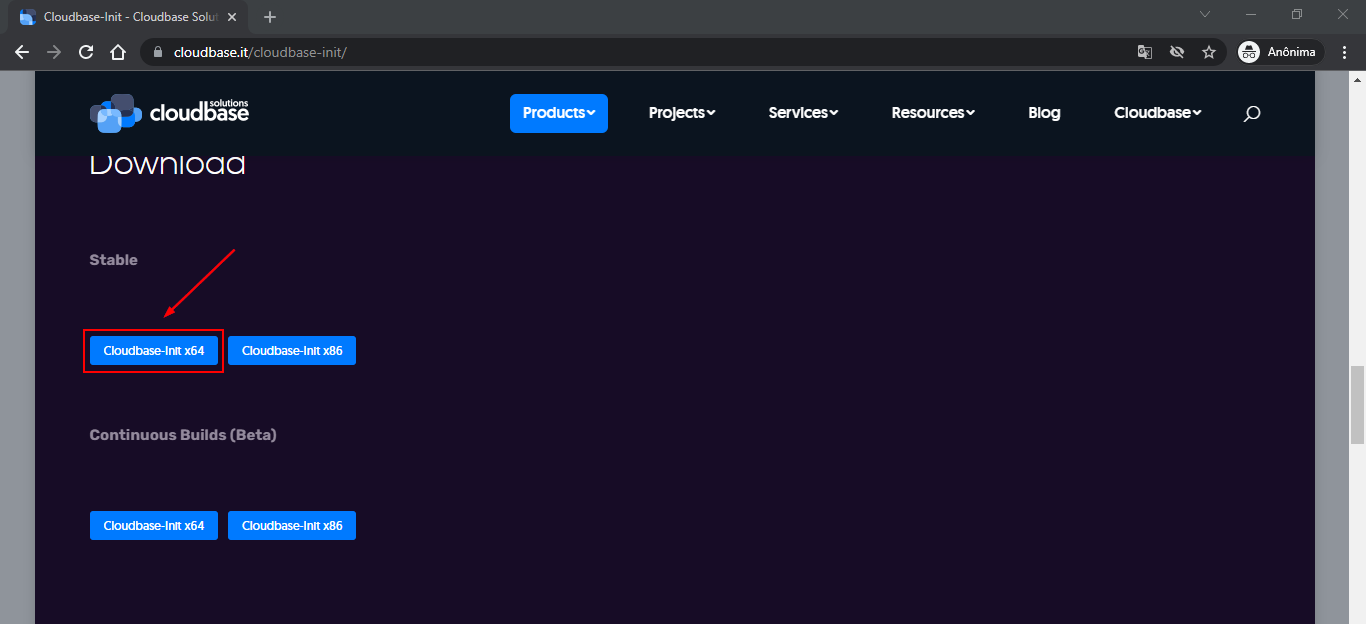This screenshot has width=1366, height=624.
Task: Download Continuous Builds Cloudbase-Init x64
Action: 154,526
